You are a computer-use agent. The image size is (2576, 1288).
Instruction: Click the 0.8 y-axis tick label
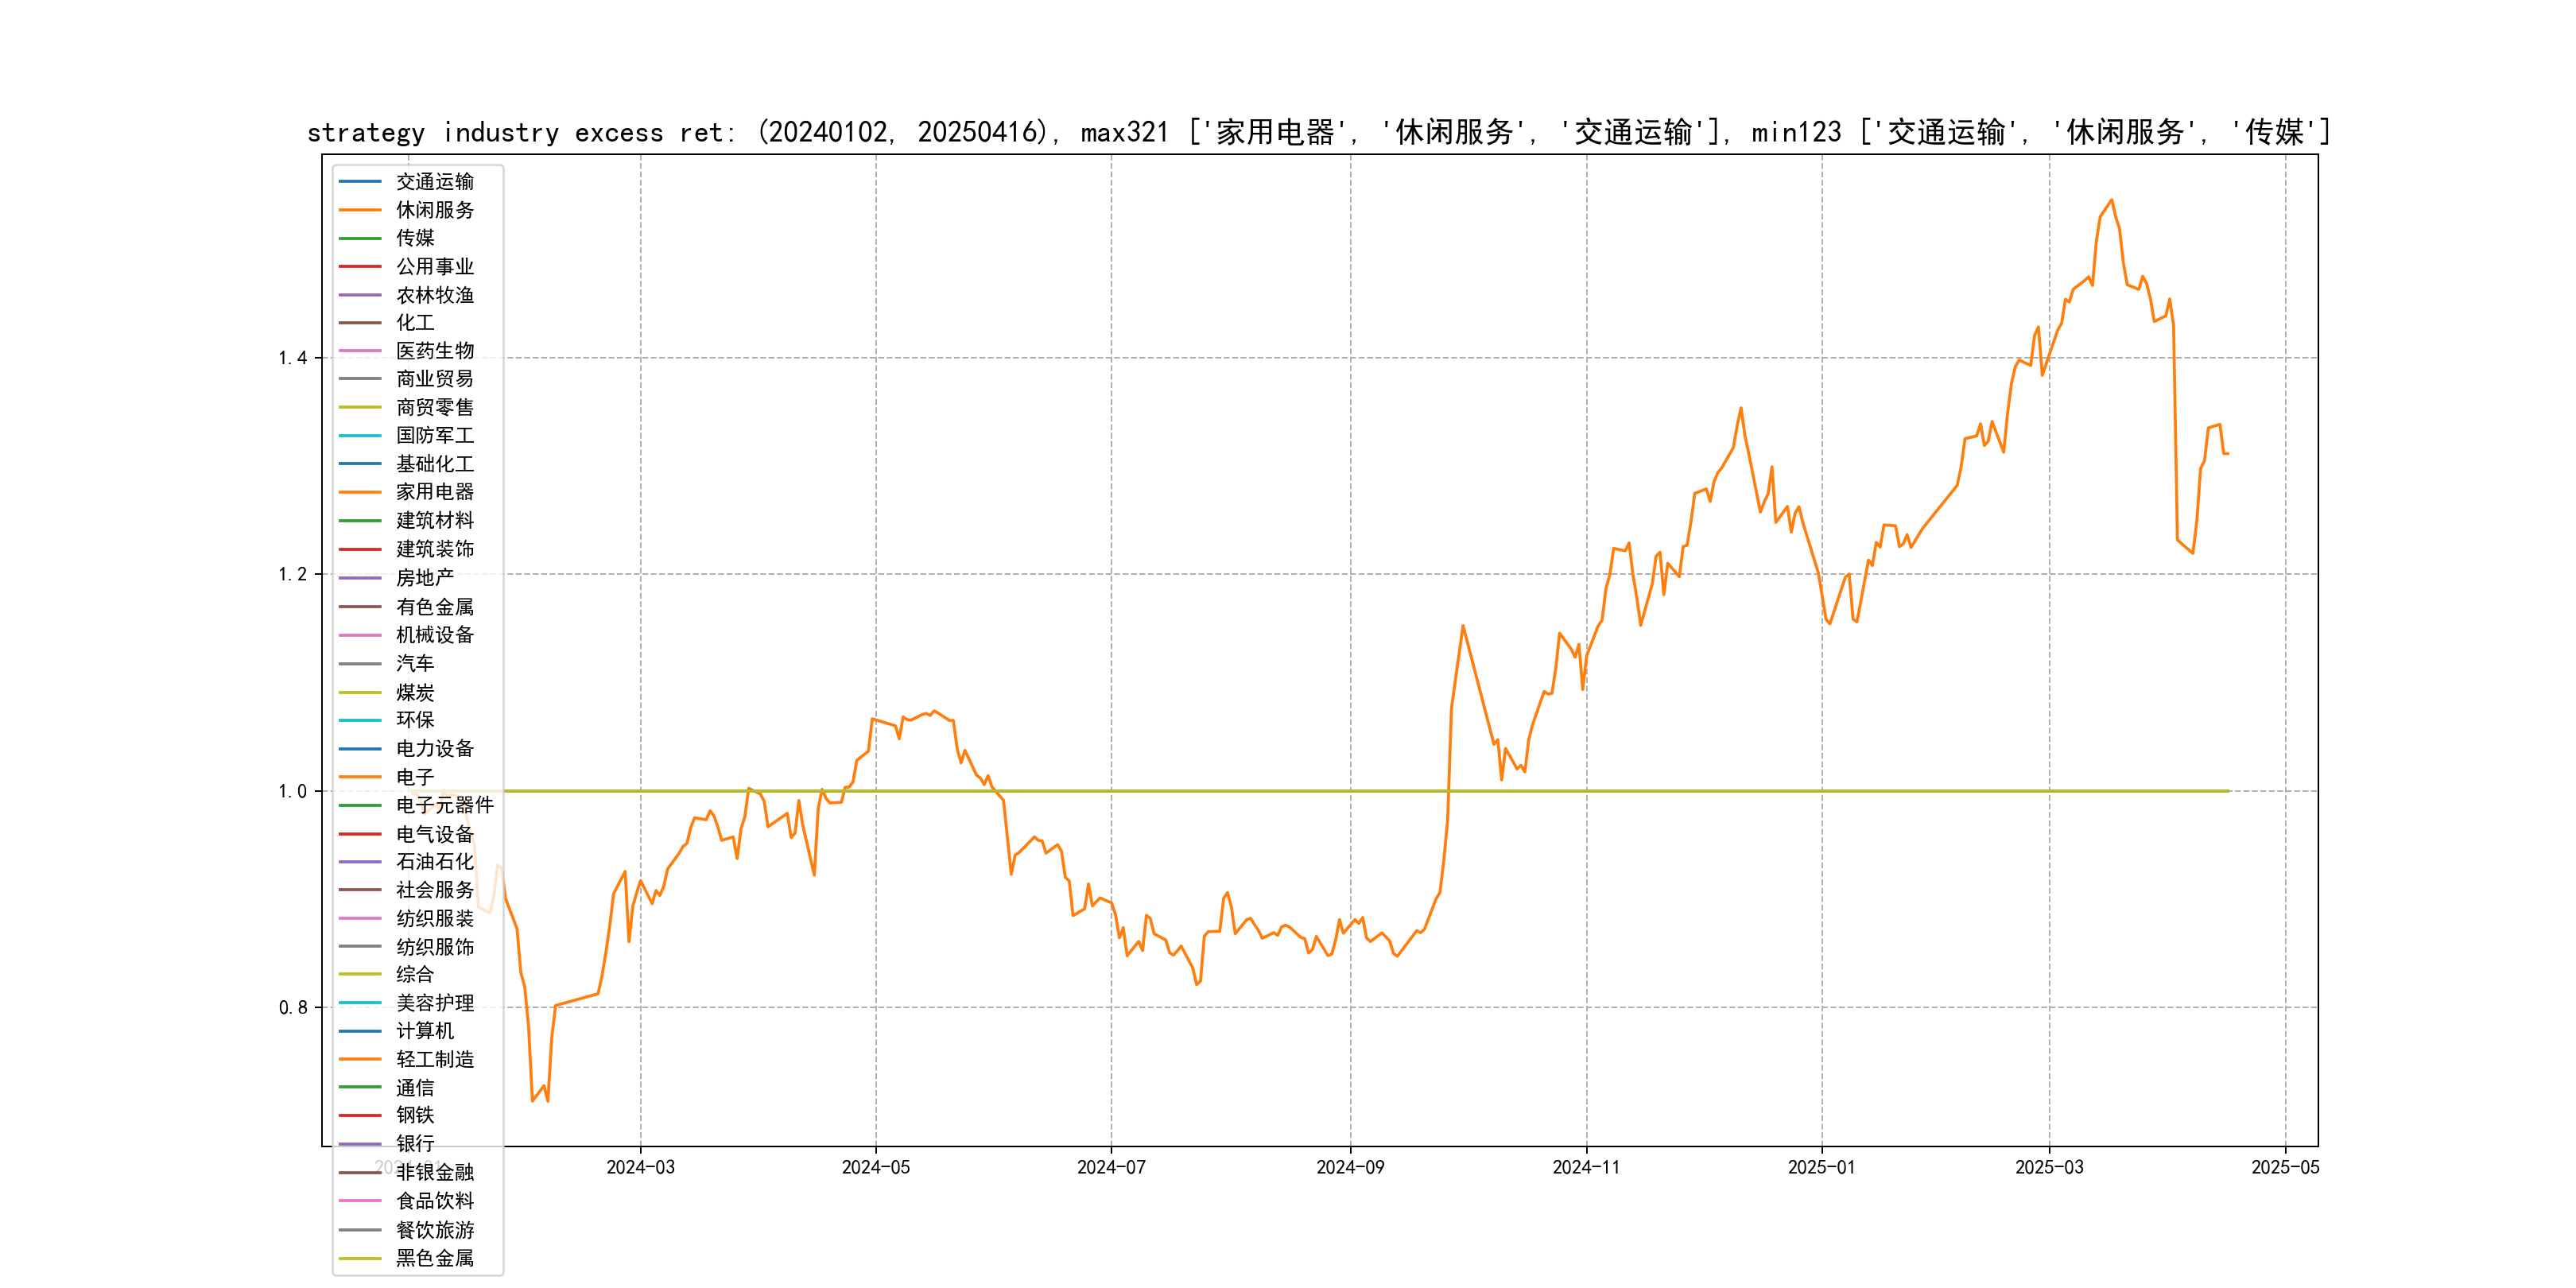pyautogui.click(x=292, y=1008)
